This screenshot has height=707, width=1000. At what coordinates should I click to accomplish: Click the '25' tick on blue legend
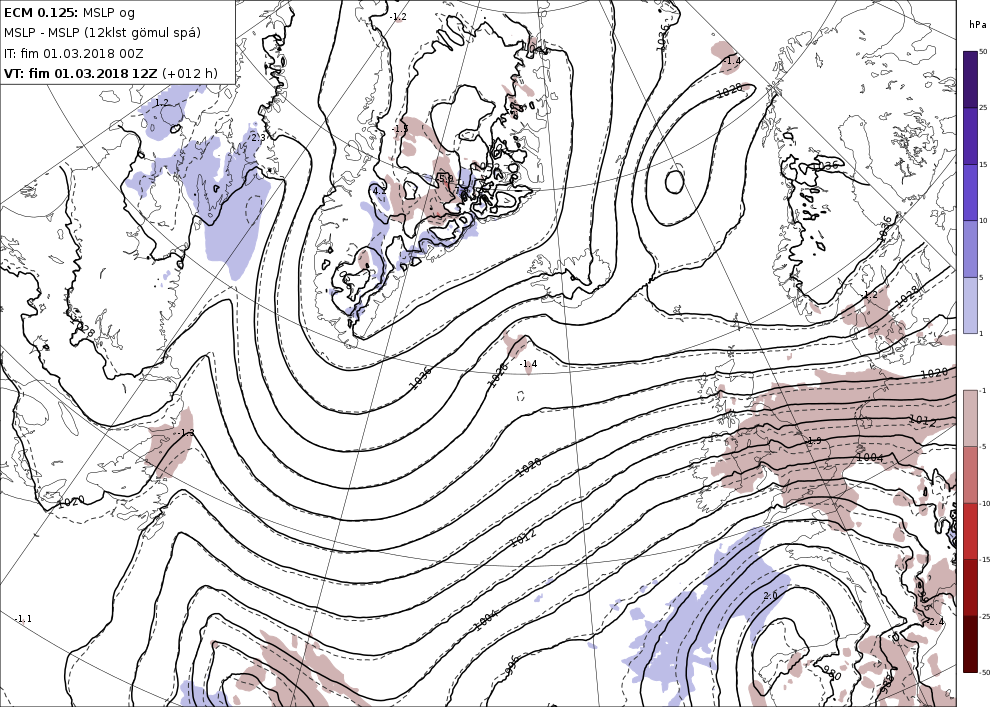(x=983, y=108)
